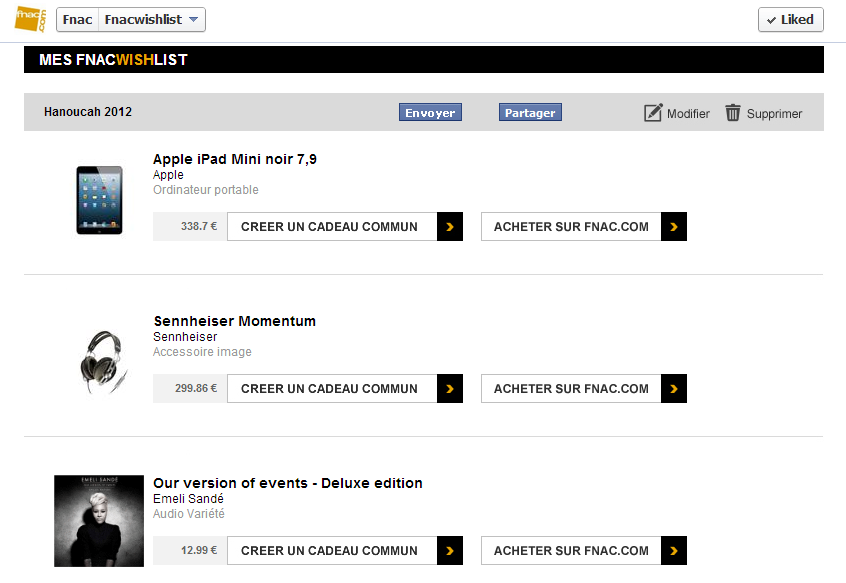Open the Apple iPad Mini product thumbnail

click(99, 200)
